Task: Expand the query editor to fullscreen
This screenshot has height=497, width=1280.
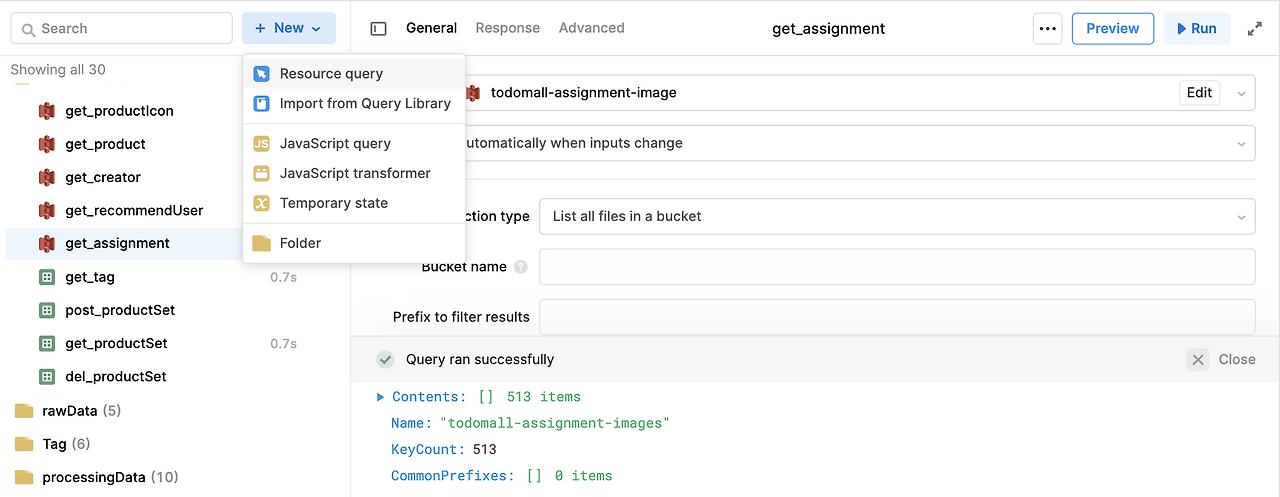Action: (1254, 29)
